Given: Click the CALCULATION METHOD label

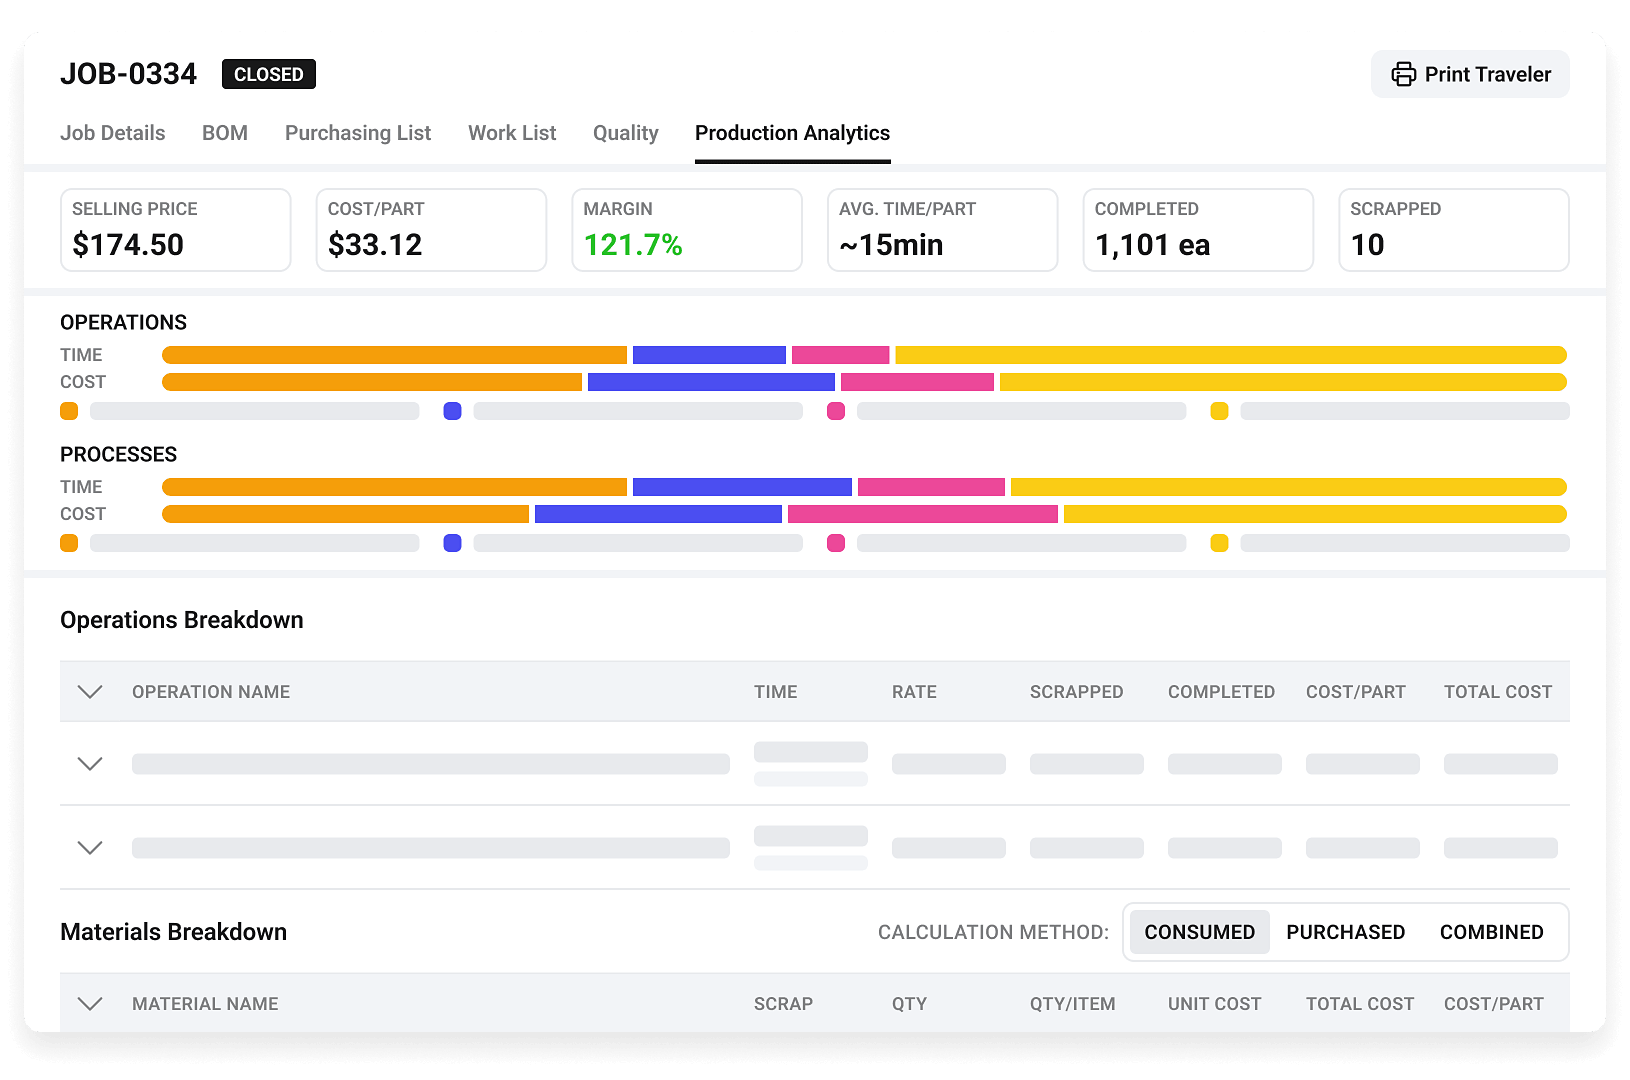Looking at the screenshot, I should point(994,932).
